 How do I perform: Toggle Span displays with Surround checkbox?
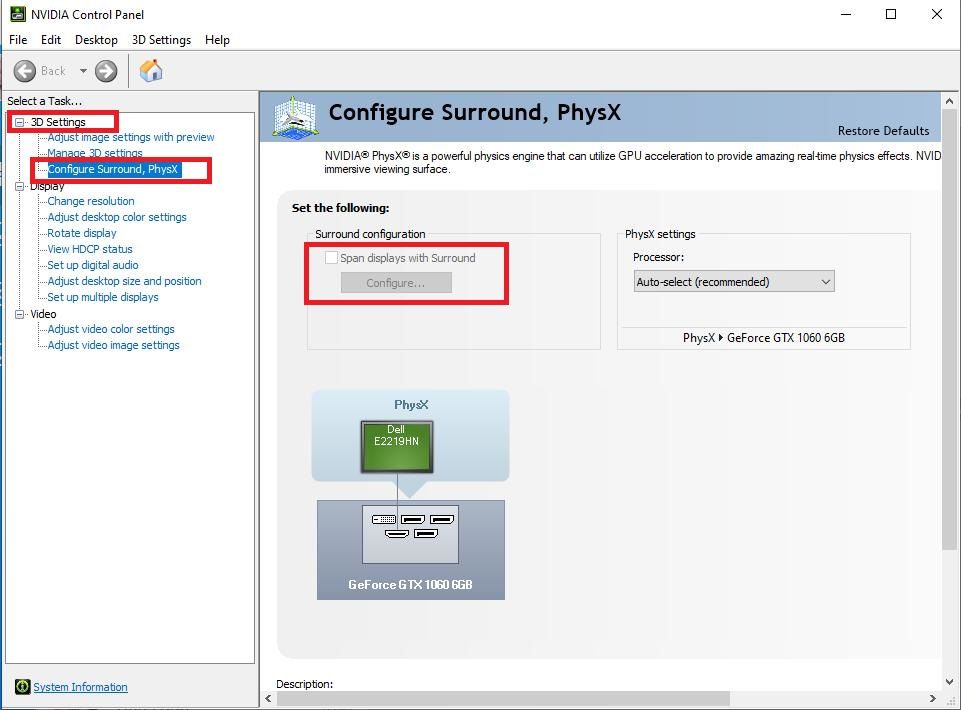click(331, 258)
